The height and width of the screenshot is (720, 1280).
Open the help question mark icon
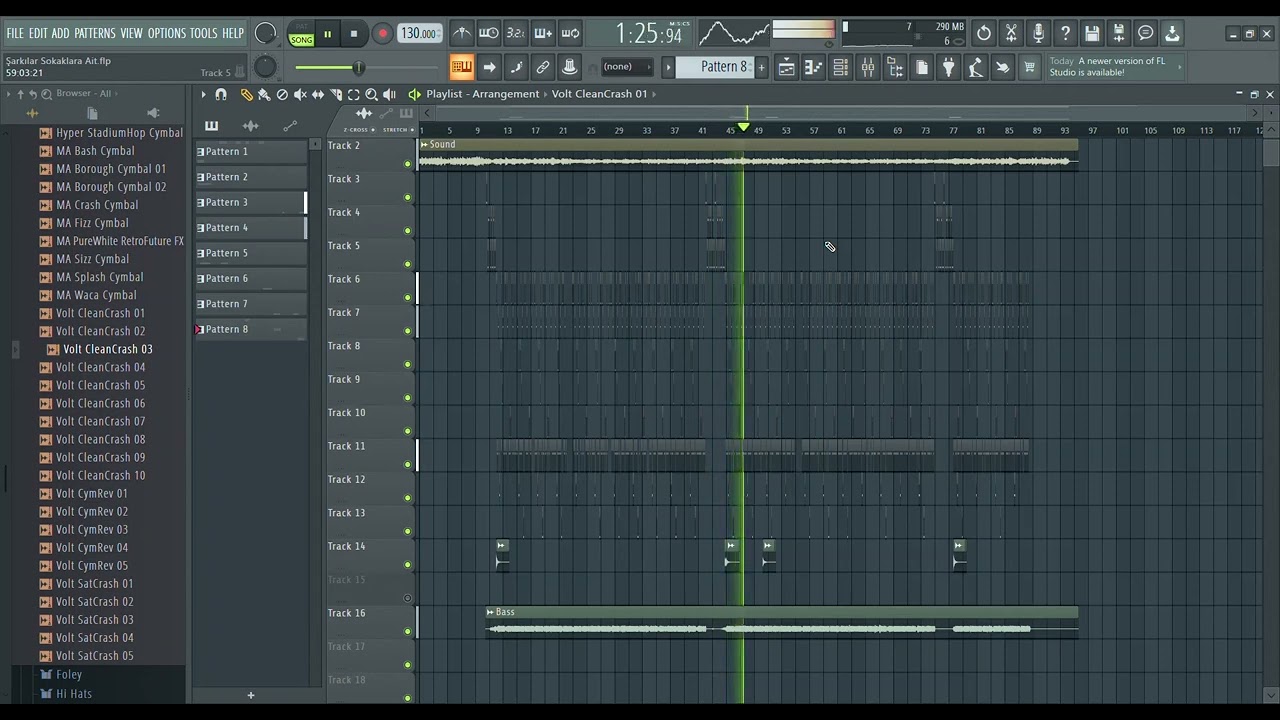tap(1065, 33)
